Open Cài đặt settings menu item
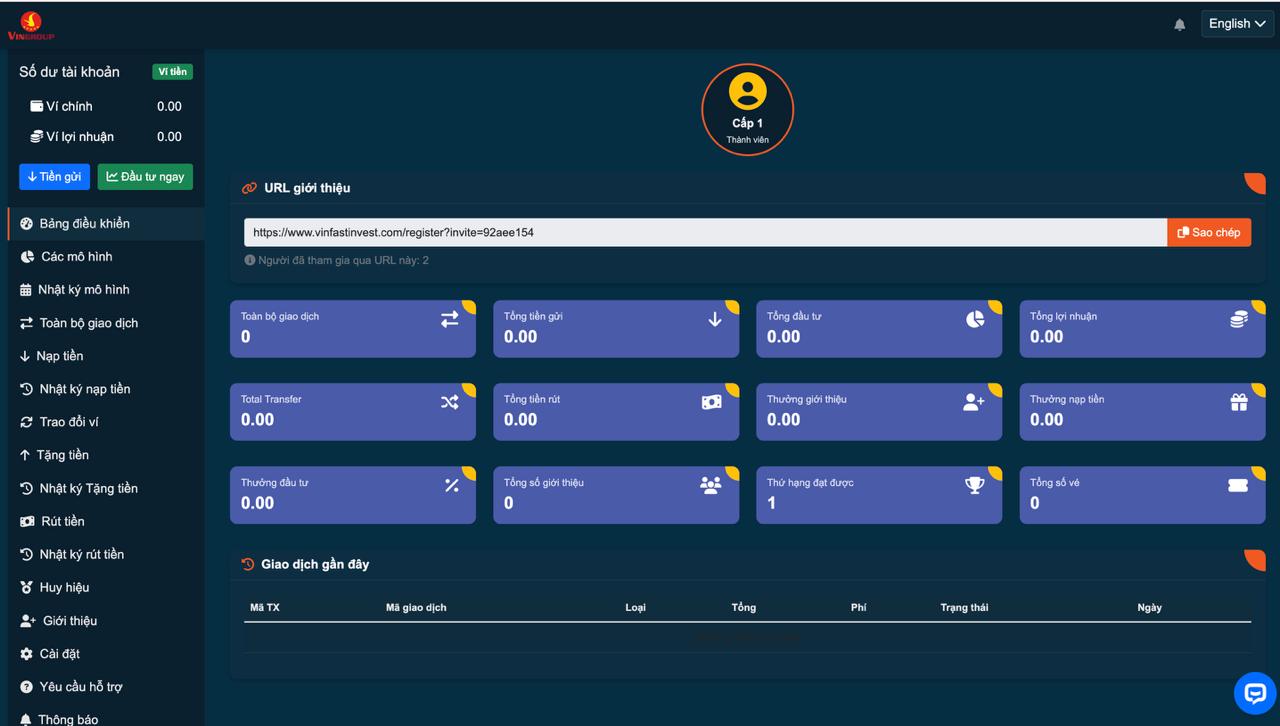Viewport: 1280px width, 726px height. pos(59,654)
